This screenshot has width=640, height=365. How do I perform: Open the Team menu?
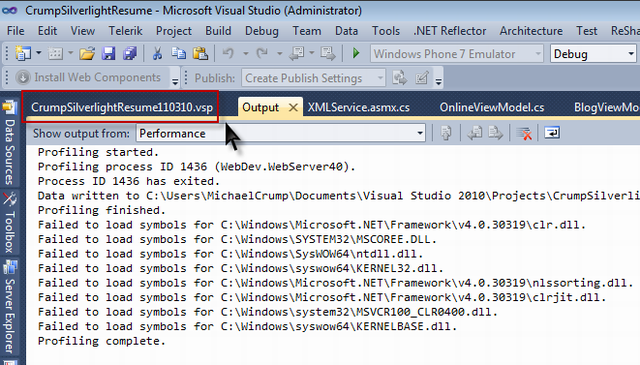tap(307, 31)
